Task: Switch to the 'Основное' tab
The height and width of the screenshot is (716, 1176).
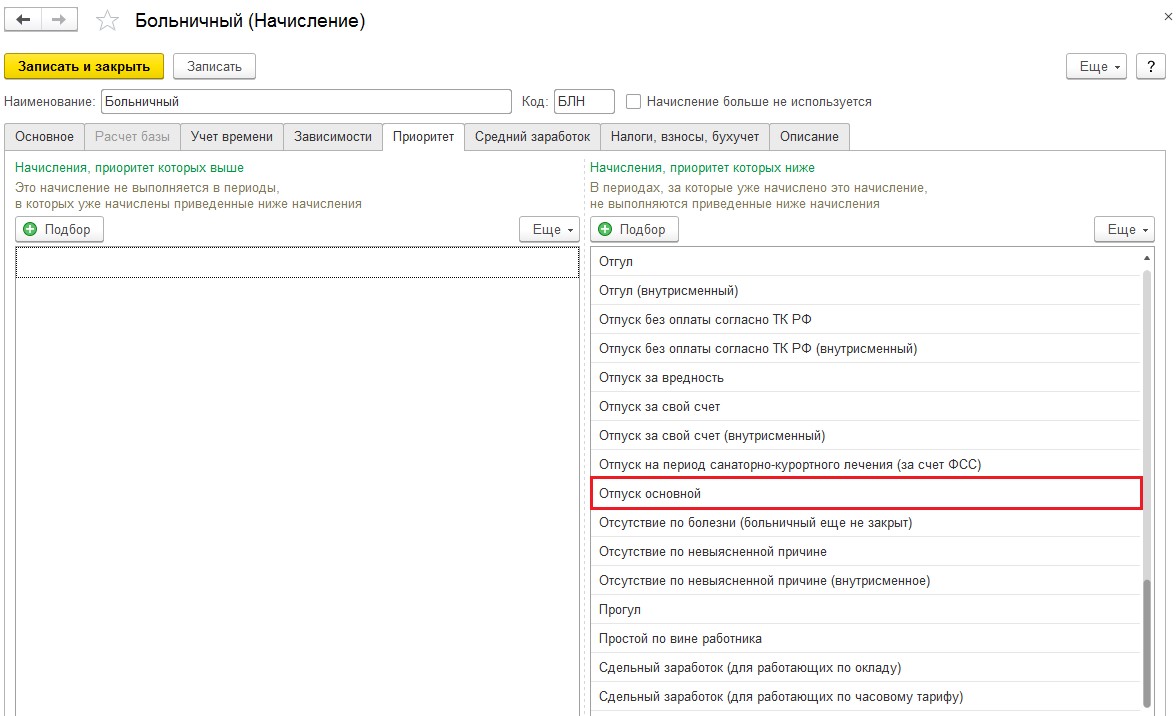Action: pos(44,136)
